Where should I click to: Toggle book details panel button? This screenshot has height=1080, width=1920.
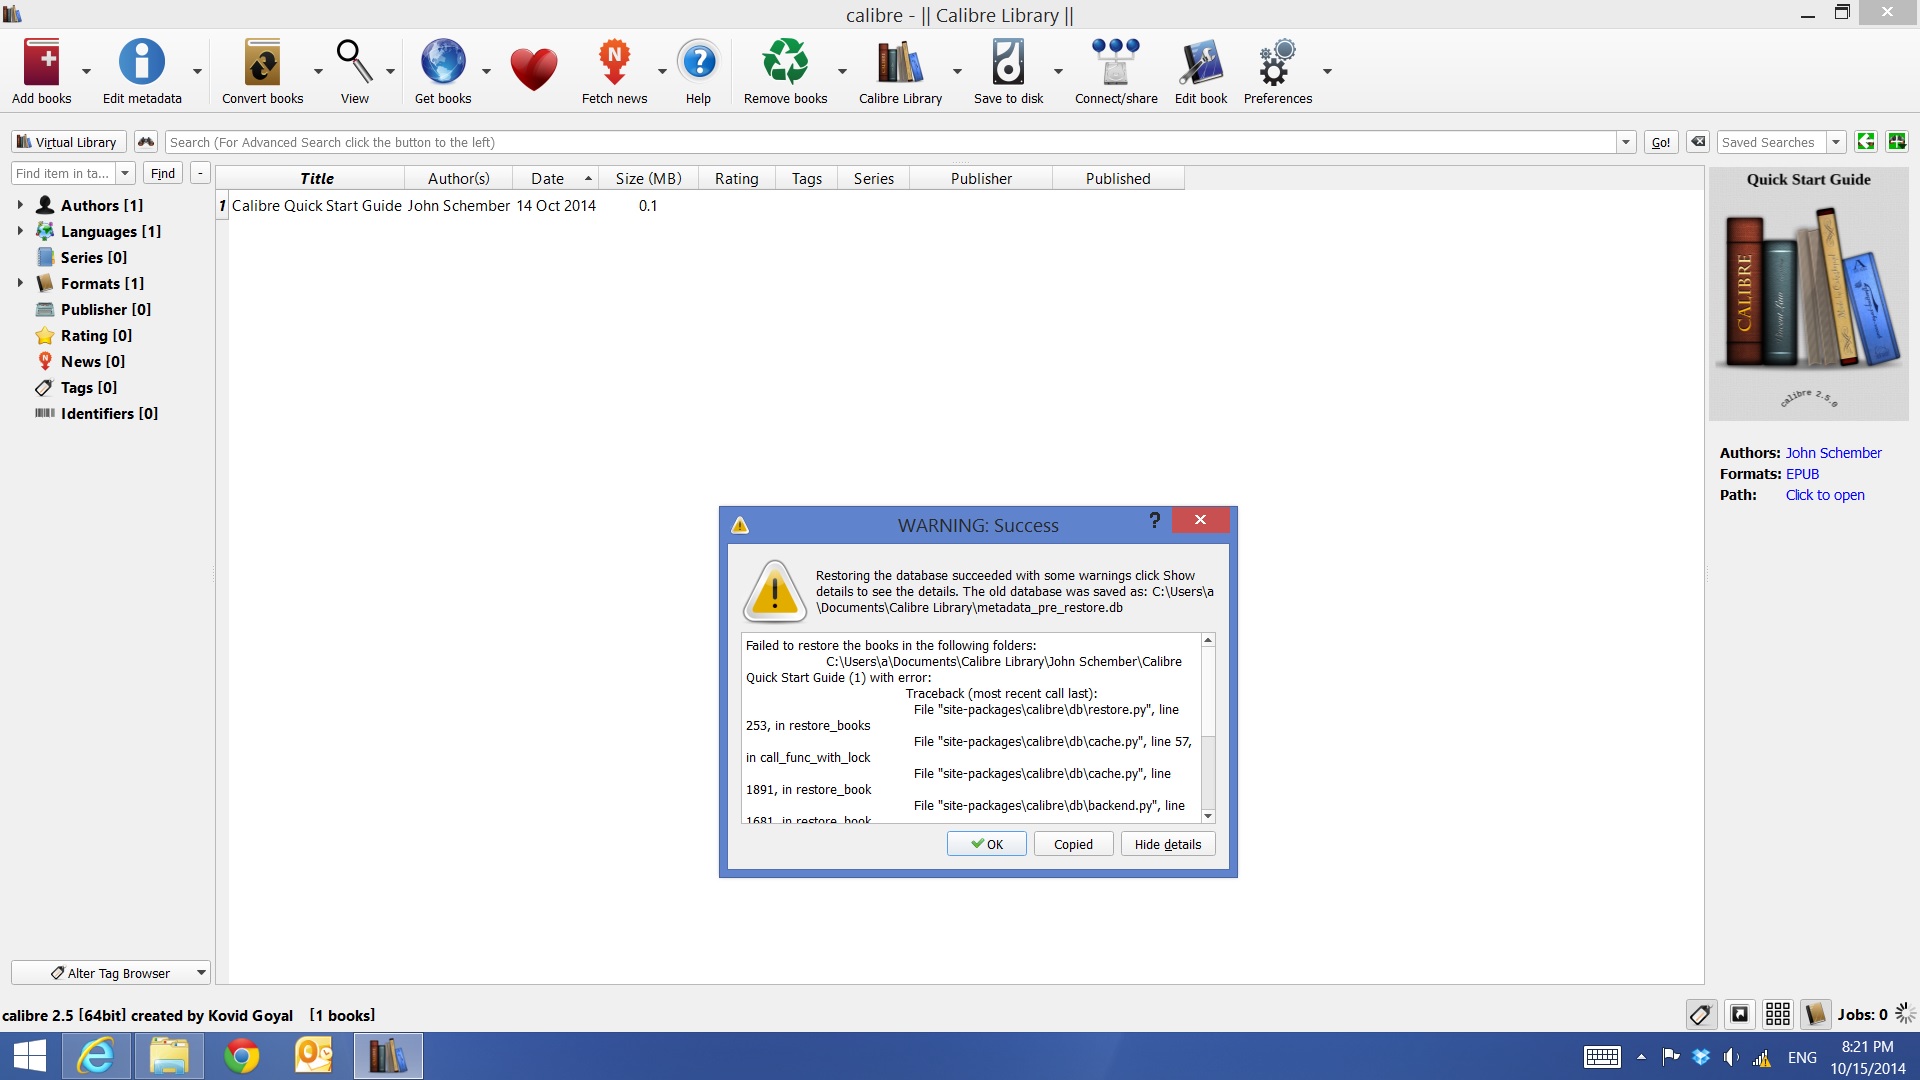pyautogui.click(x=1815, y=1015)
